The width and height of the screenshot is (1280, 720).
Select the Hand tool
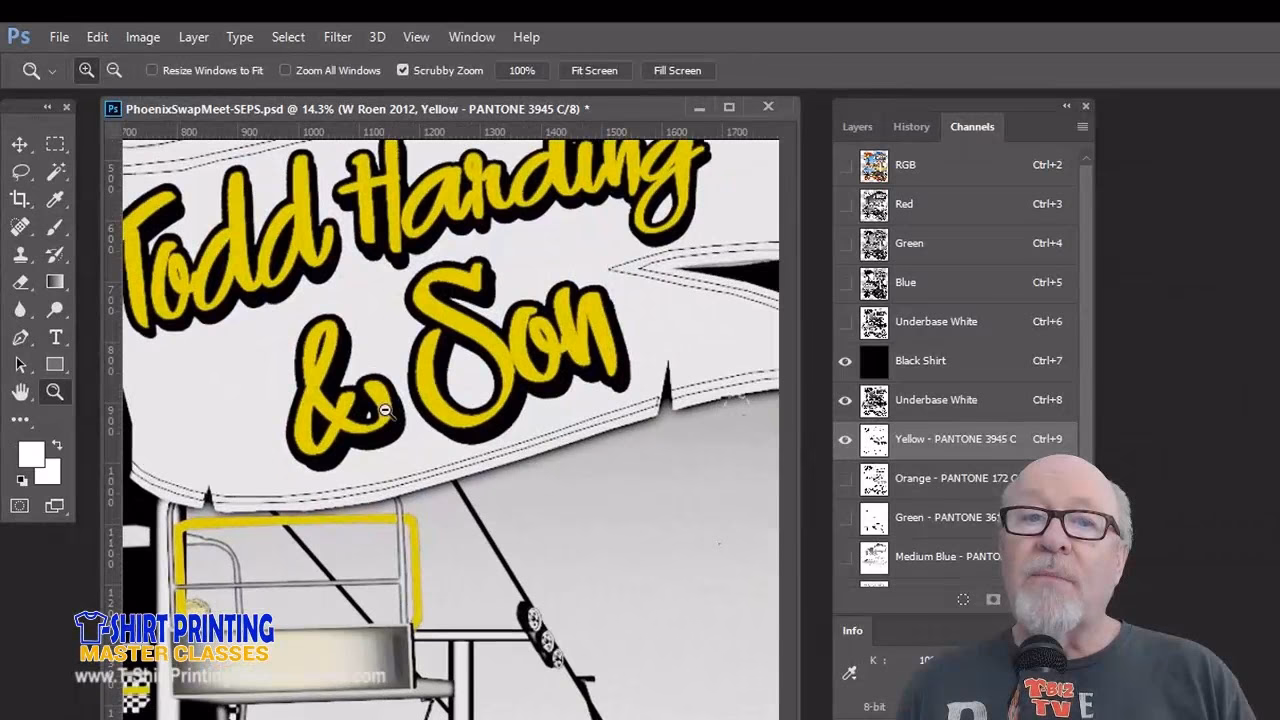click(19, 392)
